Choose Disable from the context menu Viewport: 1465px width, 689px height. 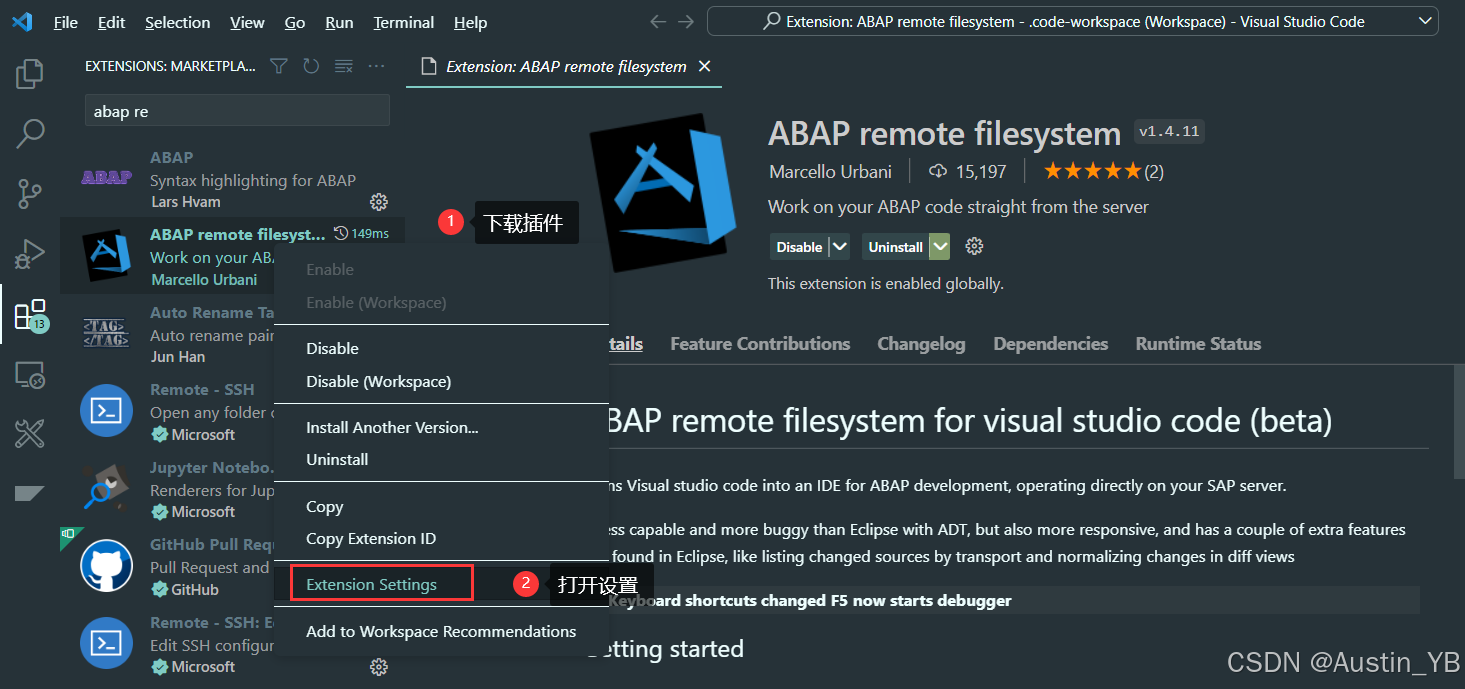click(441, 349)
